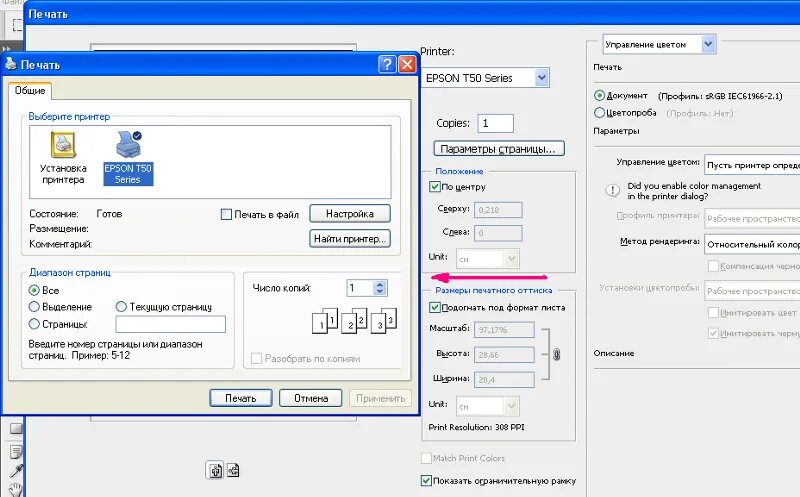This screenshot has height=497, width=800.
Task: Click the help question mark button
Action: 387,64
